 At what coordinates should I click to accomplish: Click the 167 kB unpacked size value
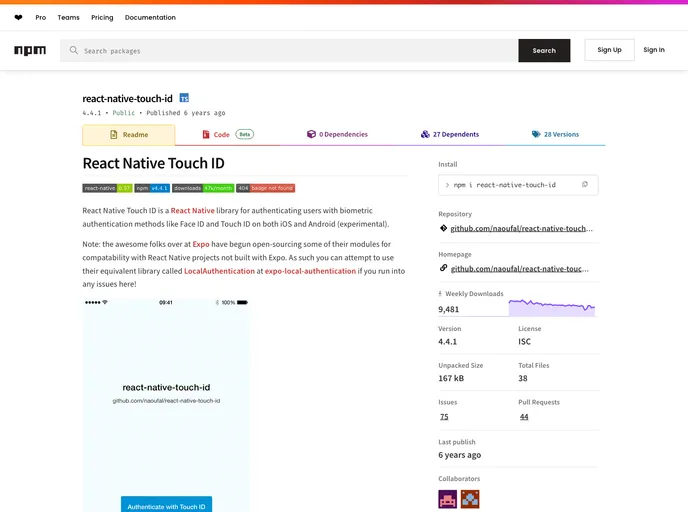coord(451,378)
